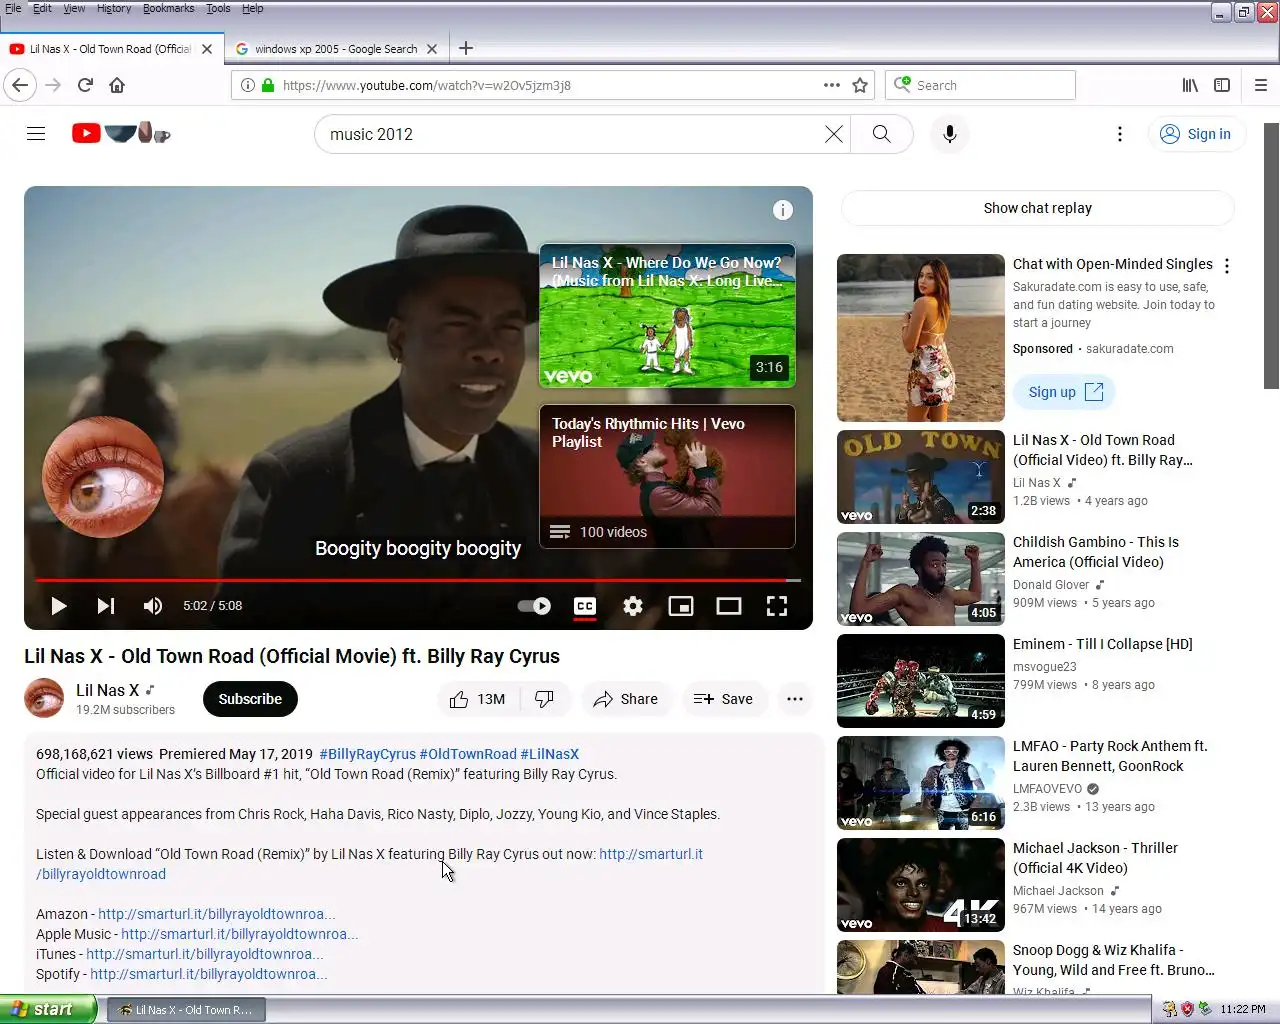Open the View menu
Screen dimensions: 1280x1024
74,8
